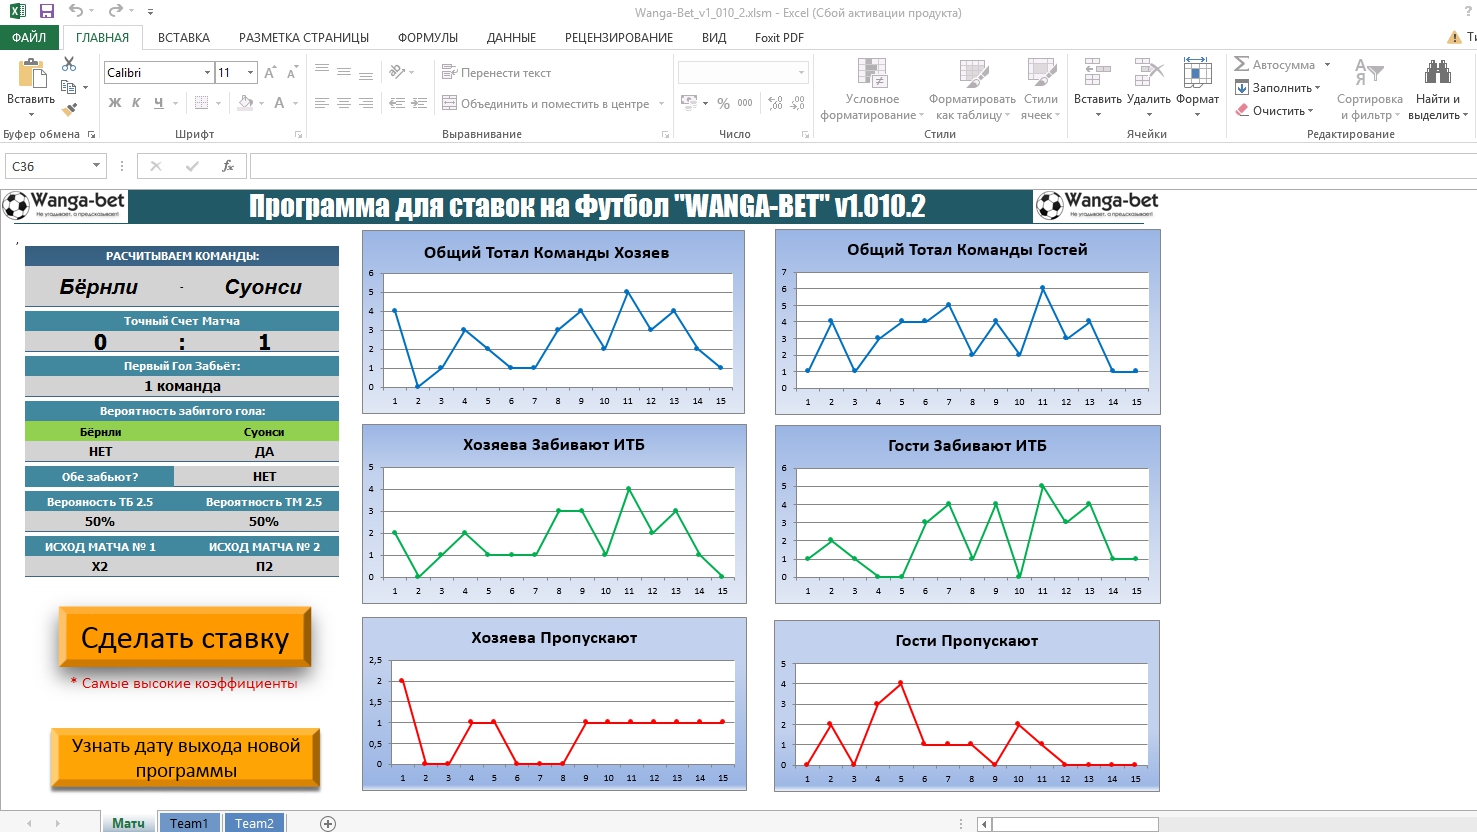1477x832 pixels.
Task: Add a new sheet with plus icon
Action: click(328, 823)
